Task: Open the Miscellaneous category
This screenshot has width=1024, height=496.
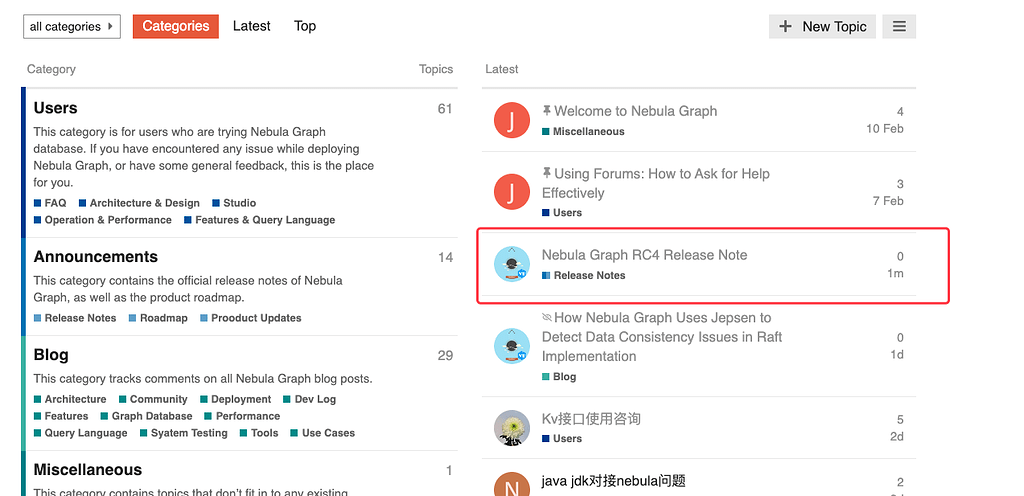Action: coord(88,470)
